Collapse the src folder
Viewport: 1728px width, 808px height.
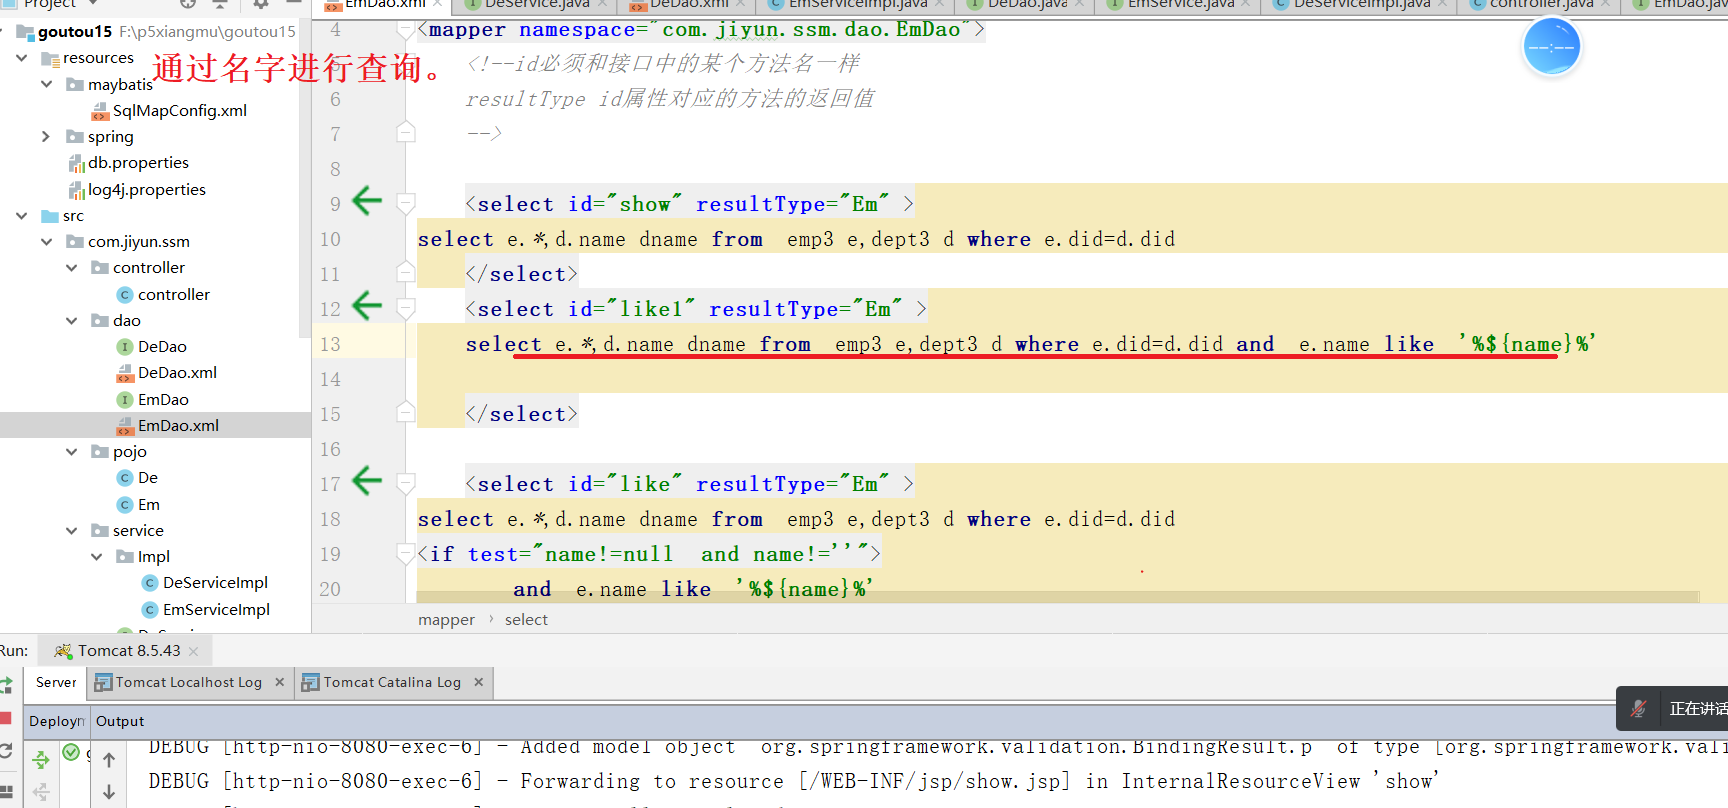click(21, 215)
